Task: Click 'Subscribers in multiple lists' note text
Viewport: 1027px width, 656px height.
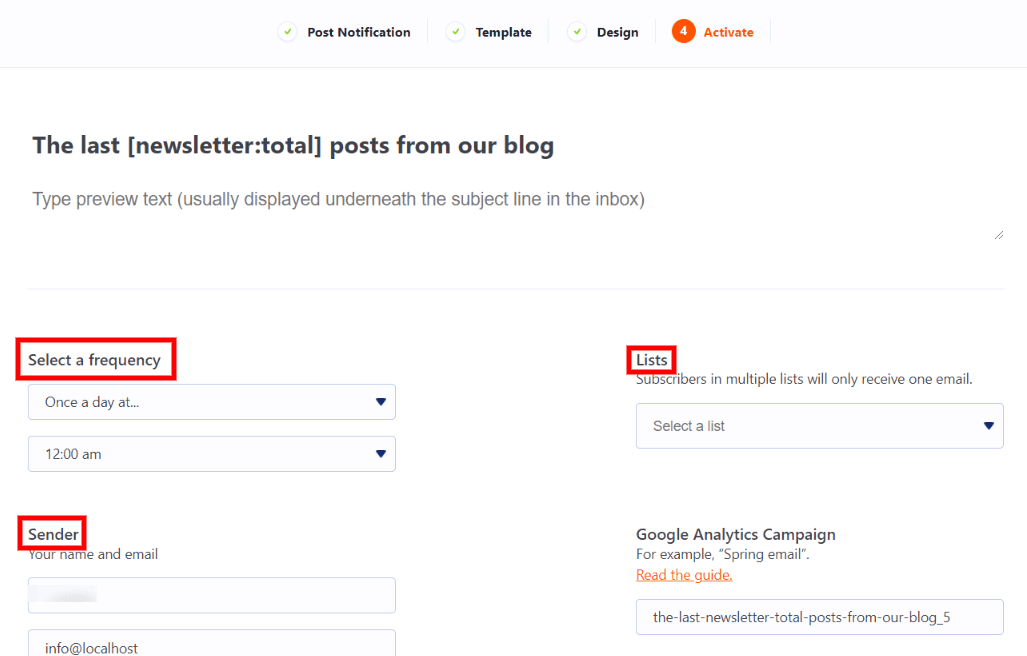Action: tap(804, 379)
